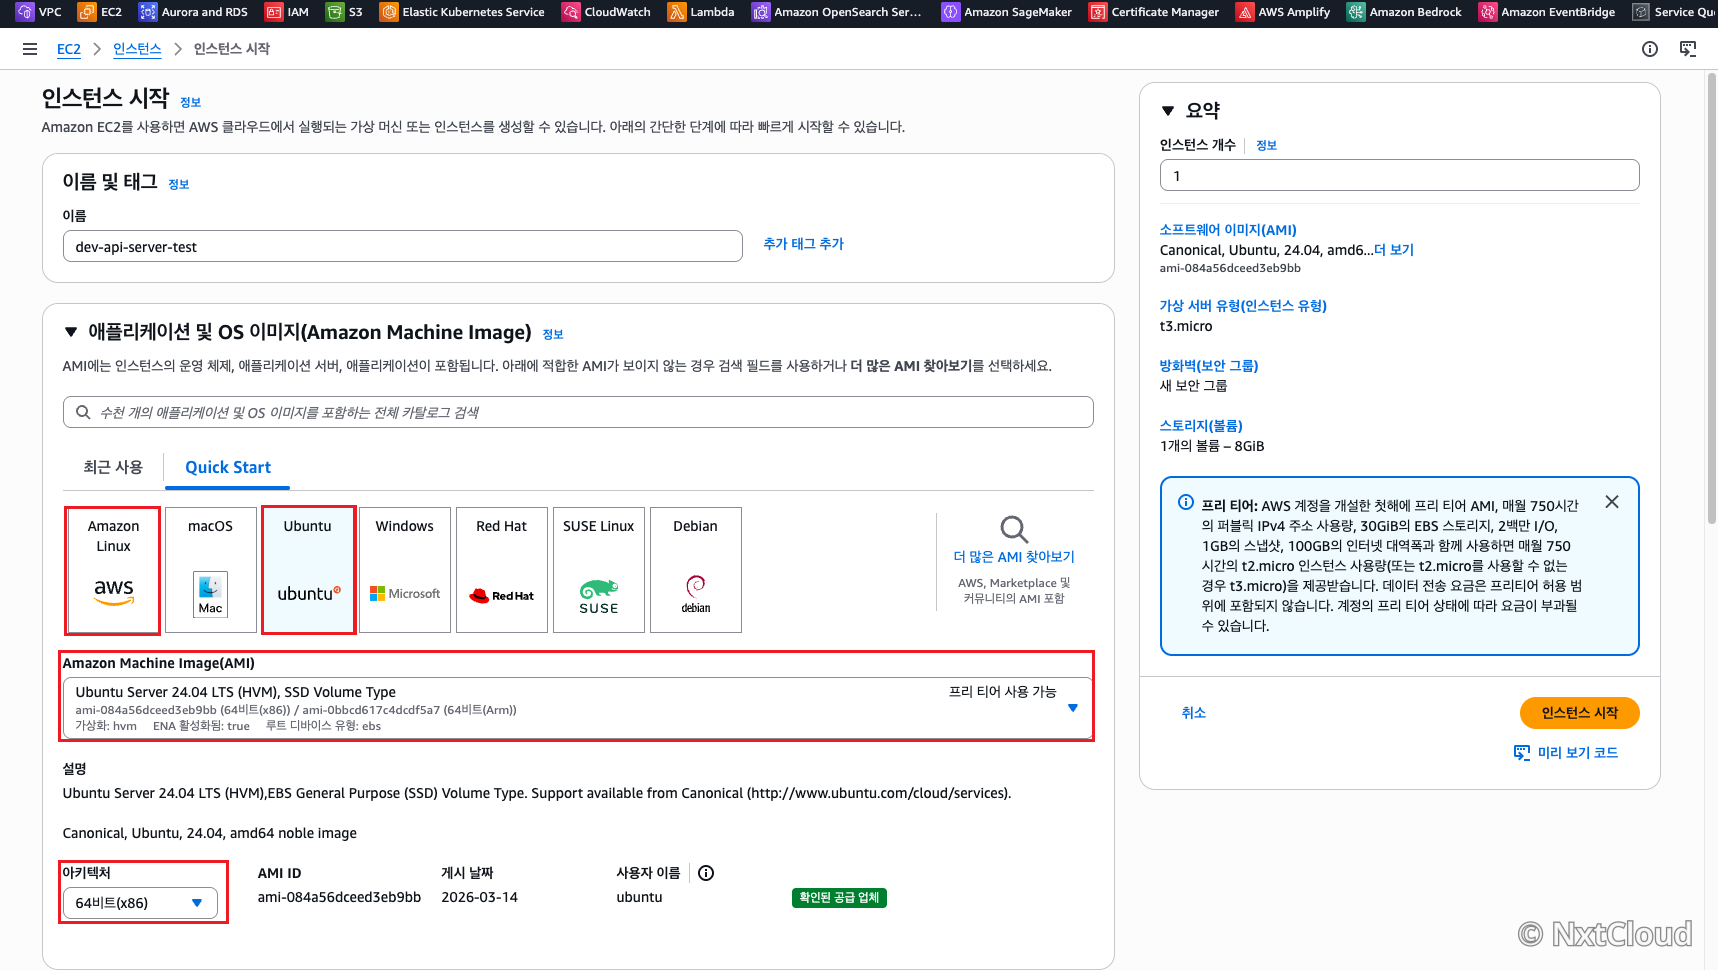The image size is (1718, 970).
Task: Click the 2026-03-14 publish date
Action: [479, 898]
